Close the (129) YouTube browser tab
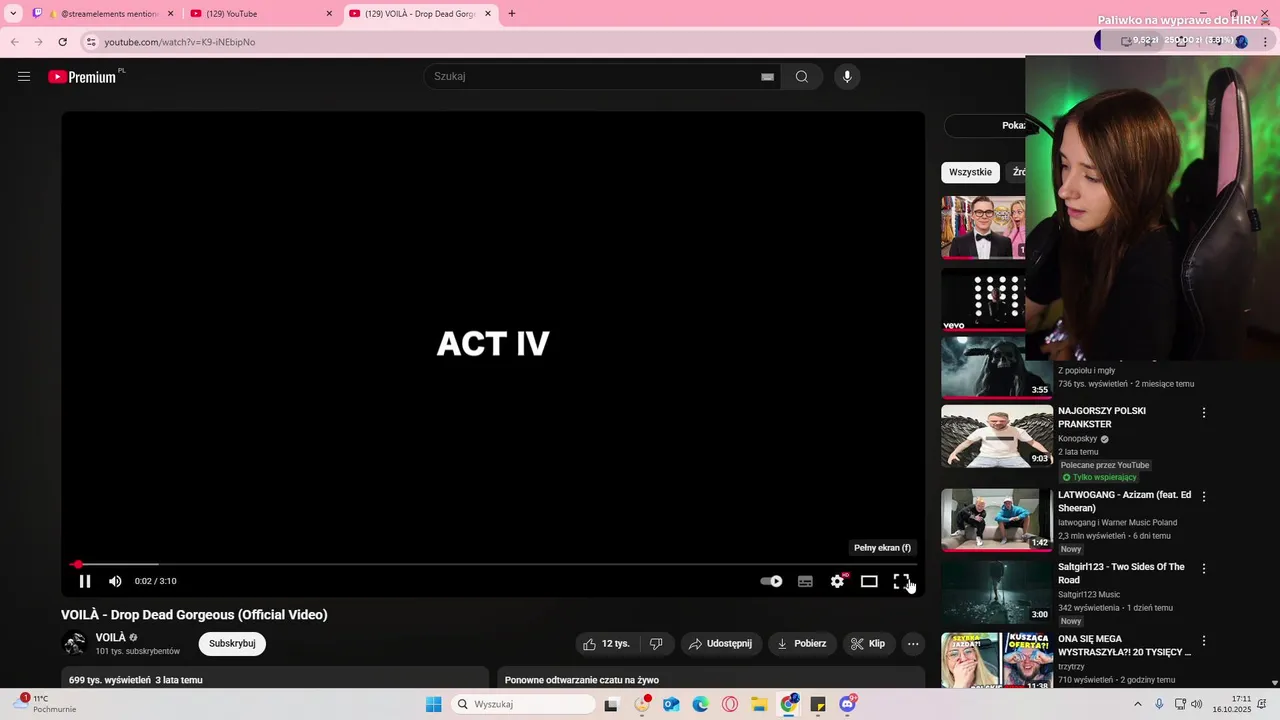 pos(329,14)
